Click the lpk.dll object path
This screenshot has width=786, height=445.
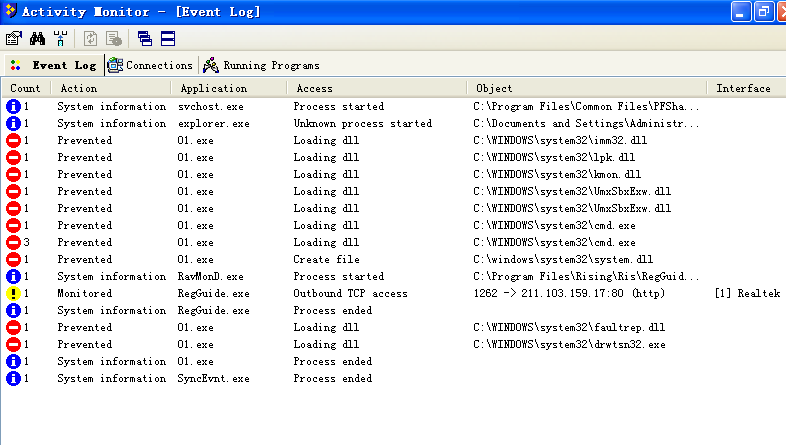(x=554, y=157)
